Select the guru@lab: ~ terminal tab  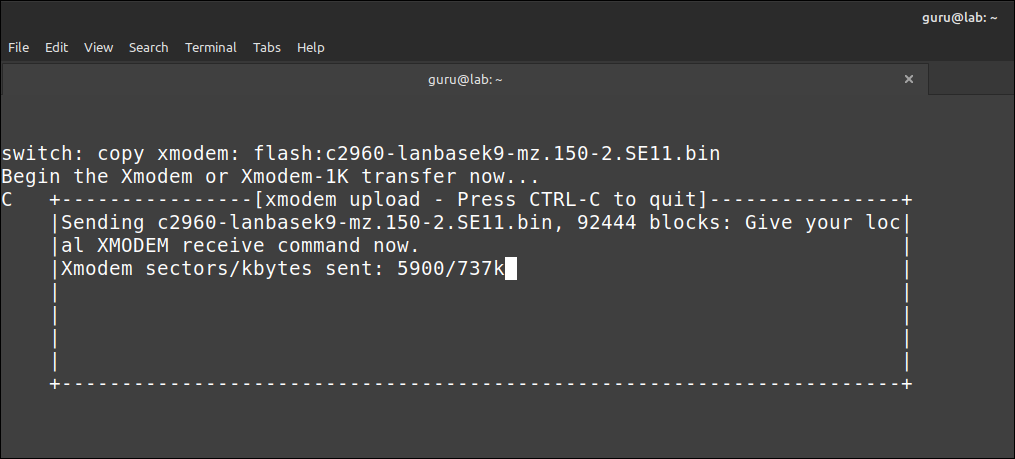point(465,79)
